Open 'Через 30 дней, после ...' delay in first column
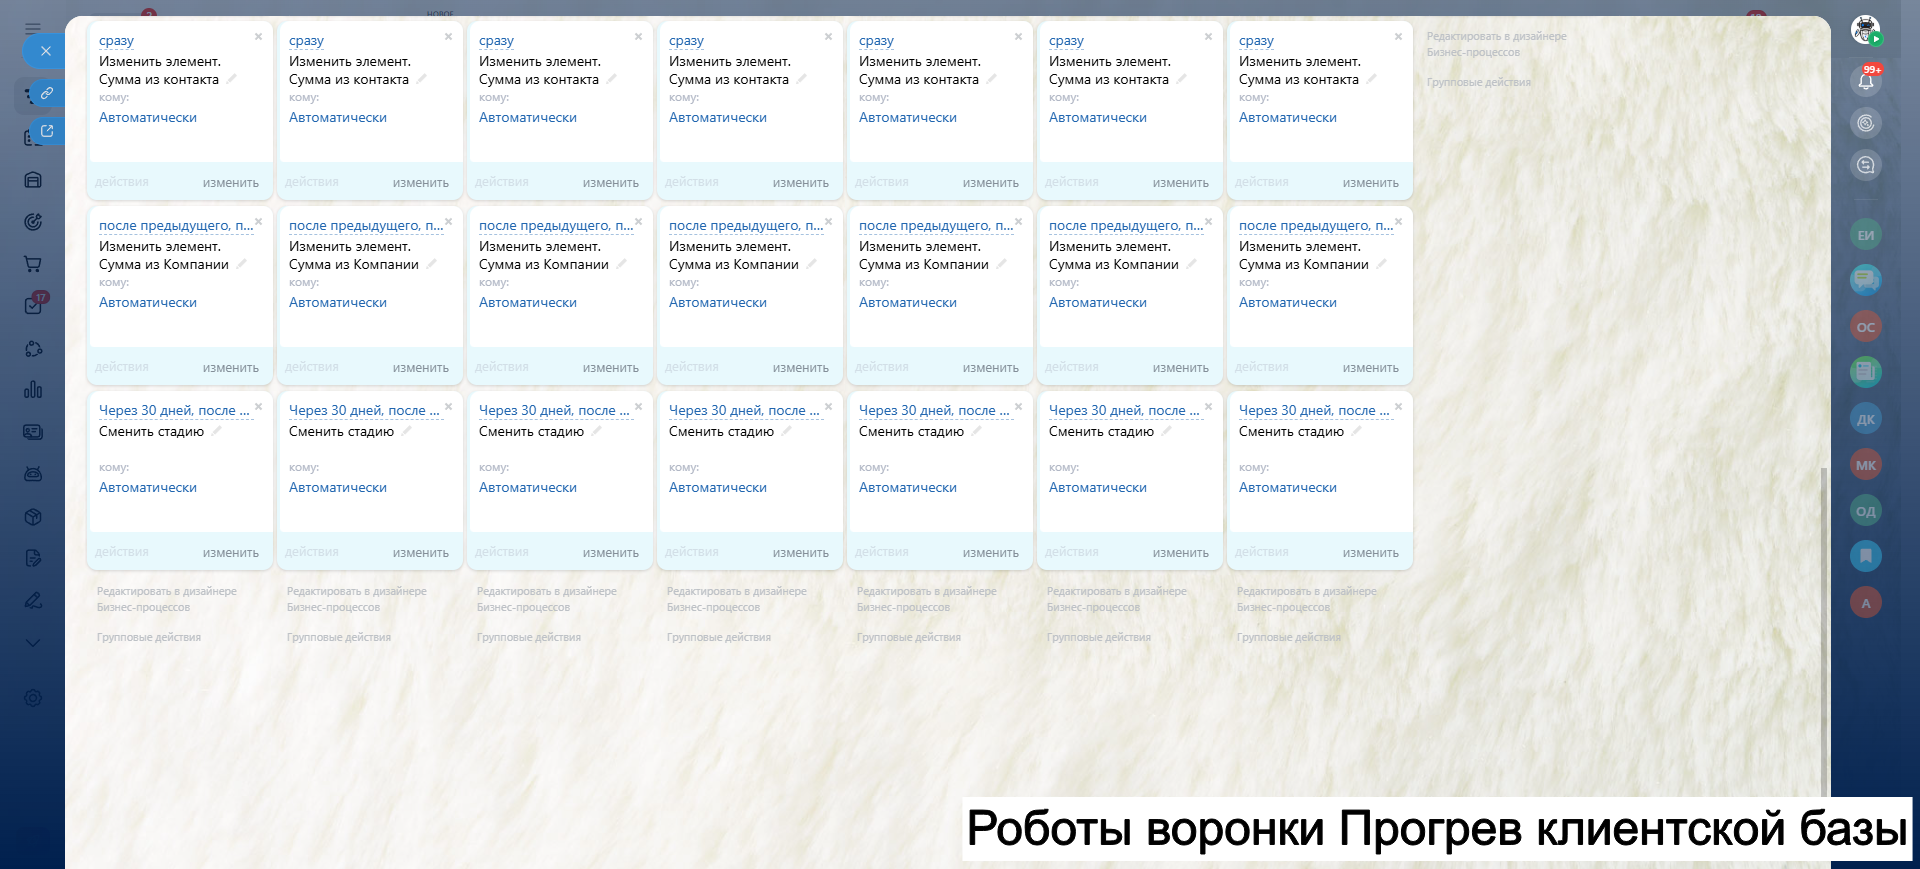Image resolution: width=1920 pixels, height=869 pixels. (x=174, y=411)
